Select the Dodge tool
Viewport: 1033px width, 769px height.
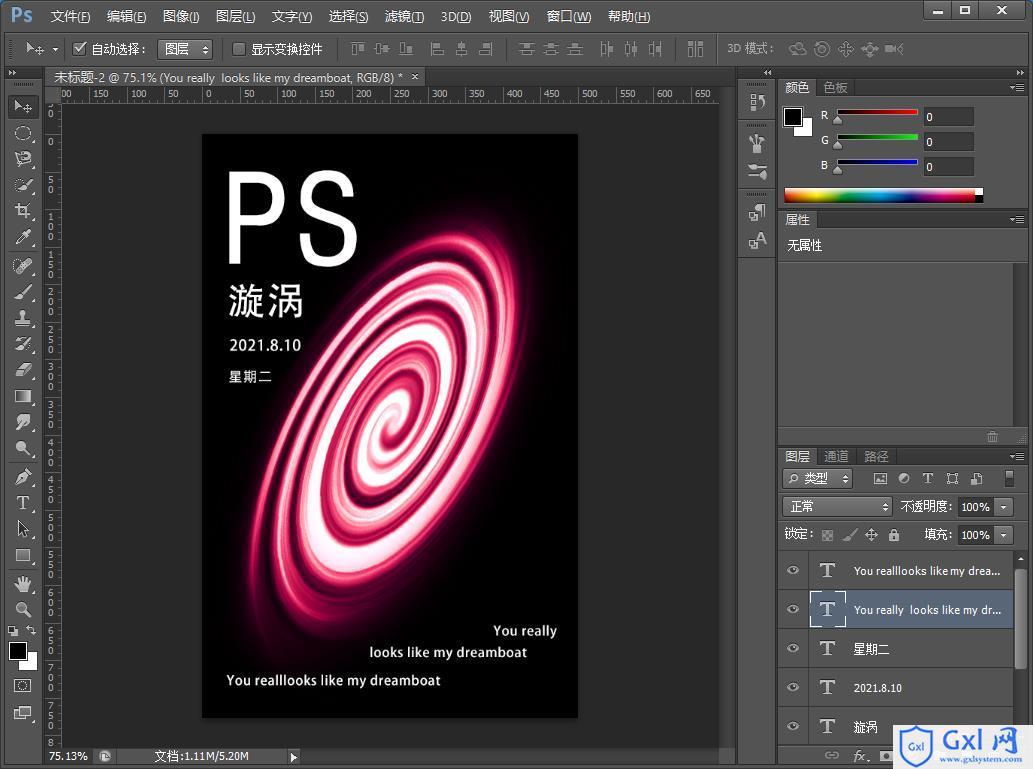pos(23,449)
